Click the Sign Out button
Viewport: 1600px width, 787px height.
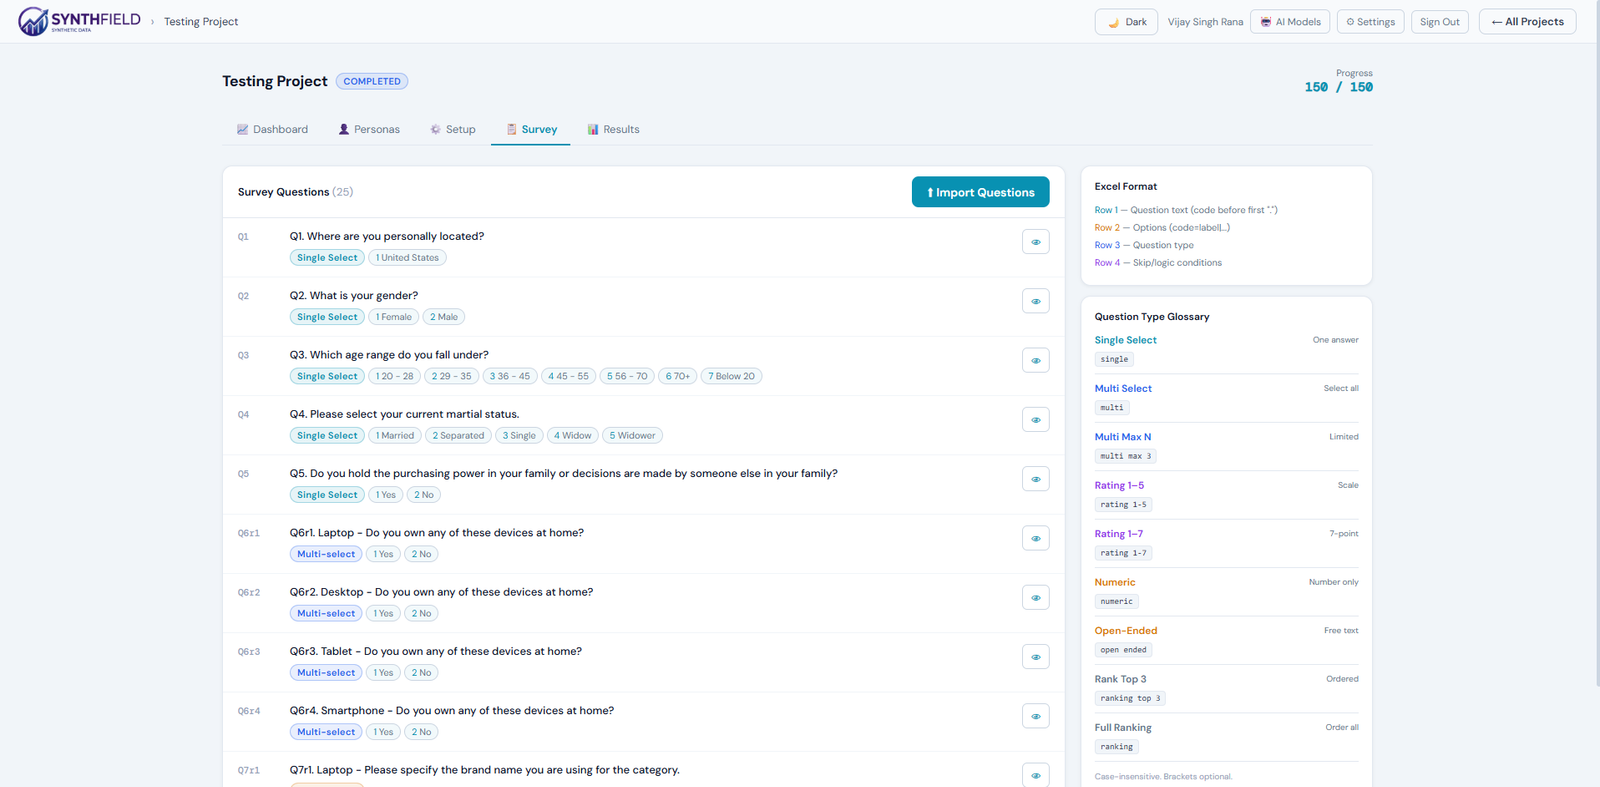(x=1440, y=22)
